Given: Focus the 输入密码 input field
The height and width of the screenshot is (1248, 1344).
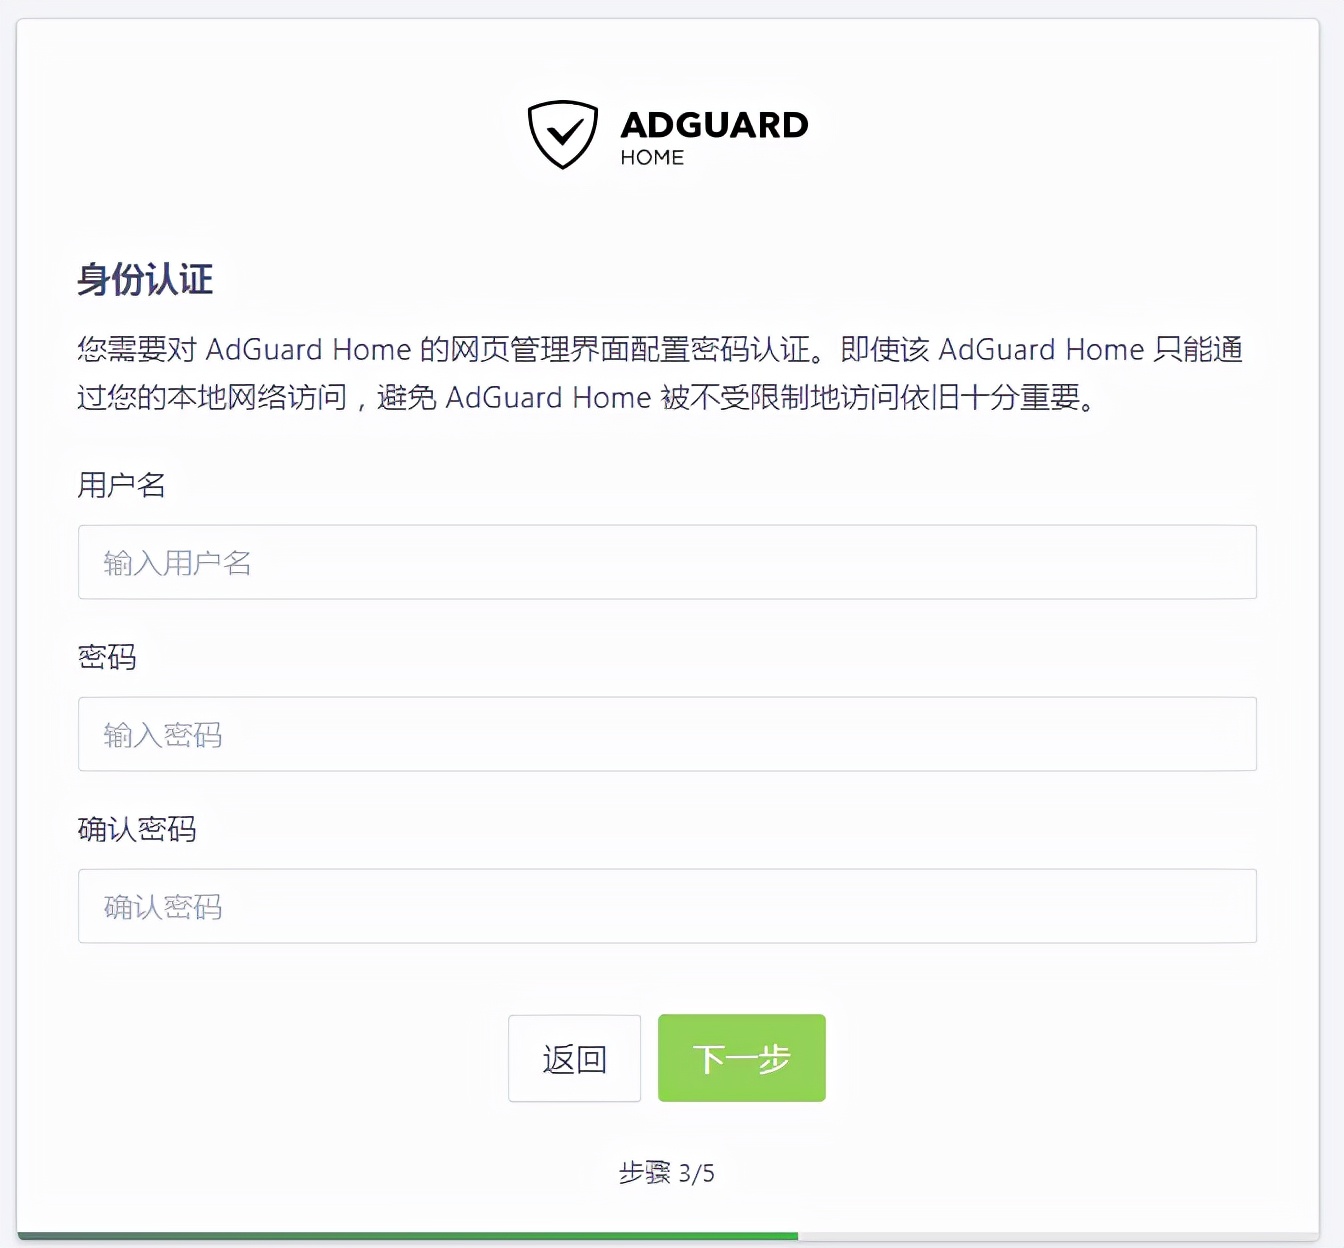Looking at the screenshot, I should coord(667,734).
